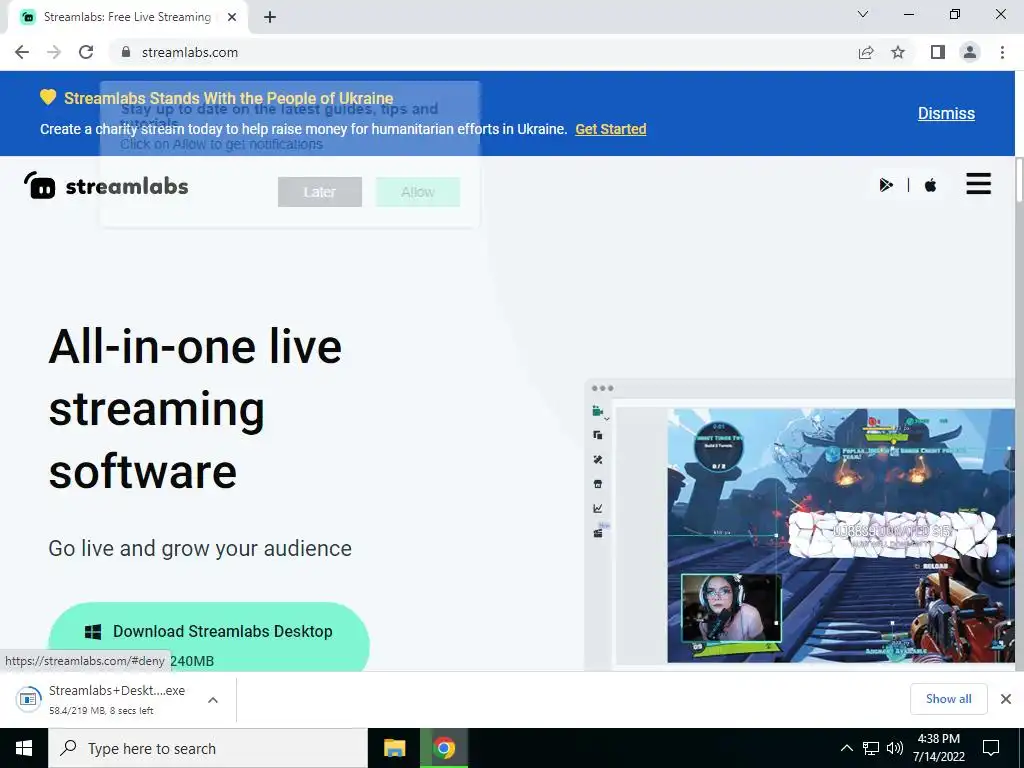Close the Streamlabs tab
The width and height of the screenshot is (1024, 768).
point(232,17)
